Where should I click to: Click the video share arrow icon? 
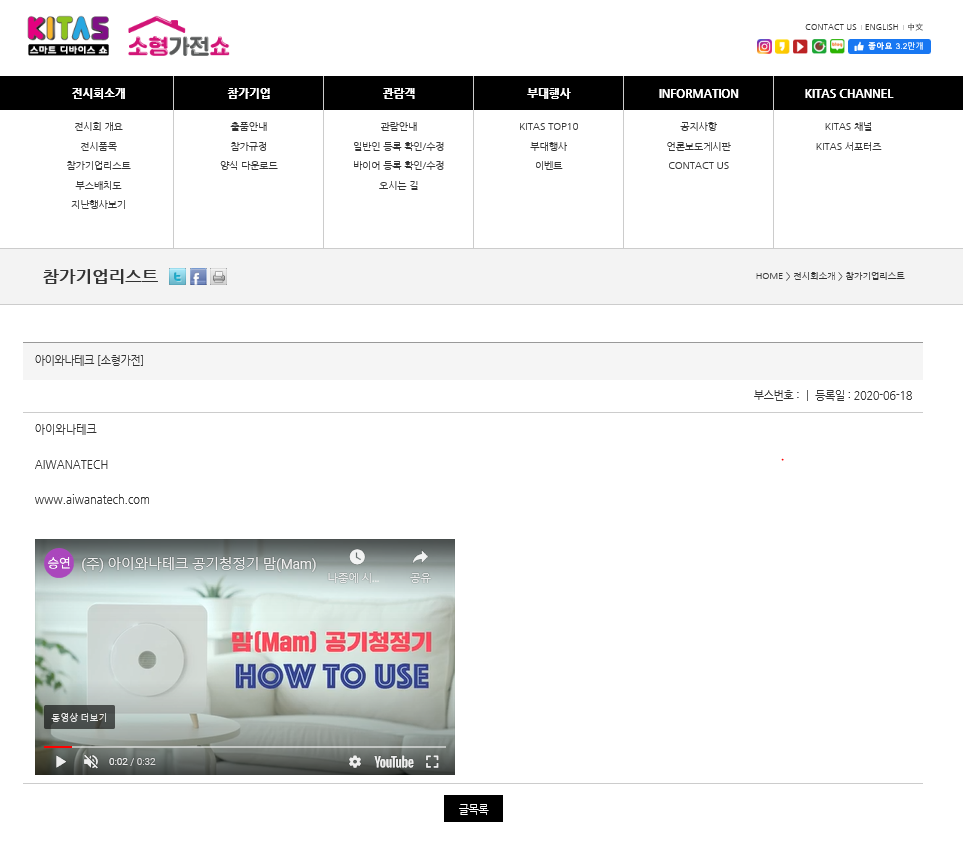click(420, 557)
